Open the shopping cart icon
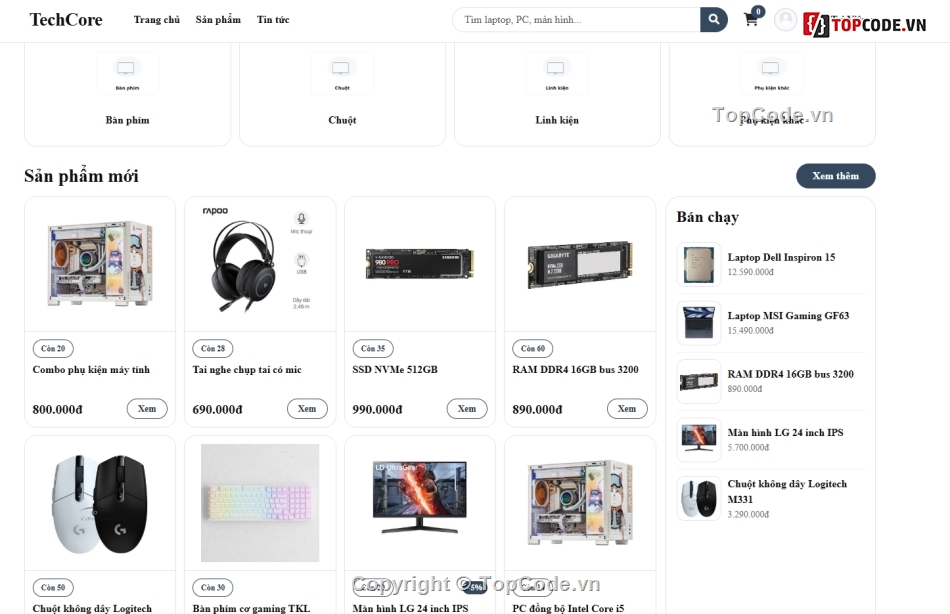Image resolution: width=950 pixels, height=614 pixels. [751, 19]
